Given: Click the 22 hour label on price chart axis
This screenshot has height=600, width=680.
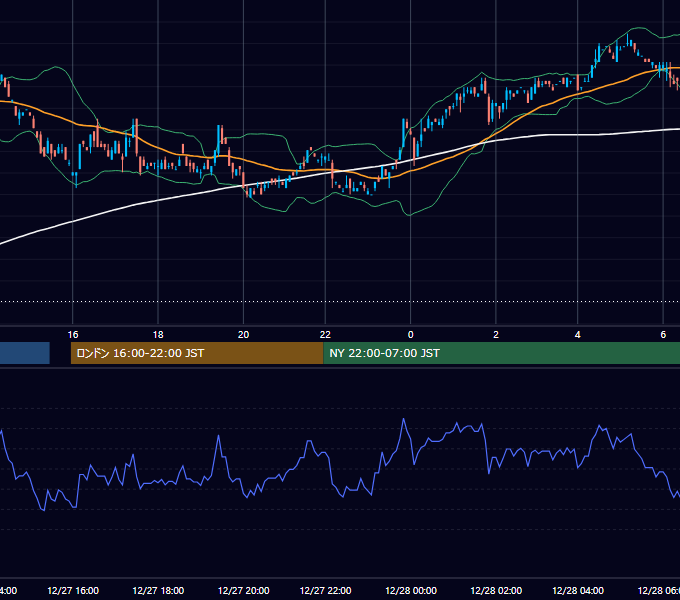Looking at the screenshot, I should (x=325, y=335).
